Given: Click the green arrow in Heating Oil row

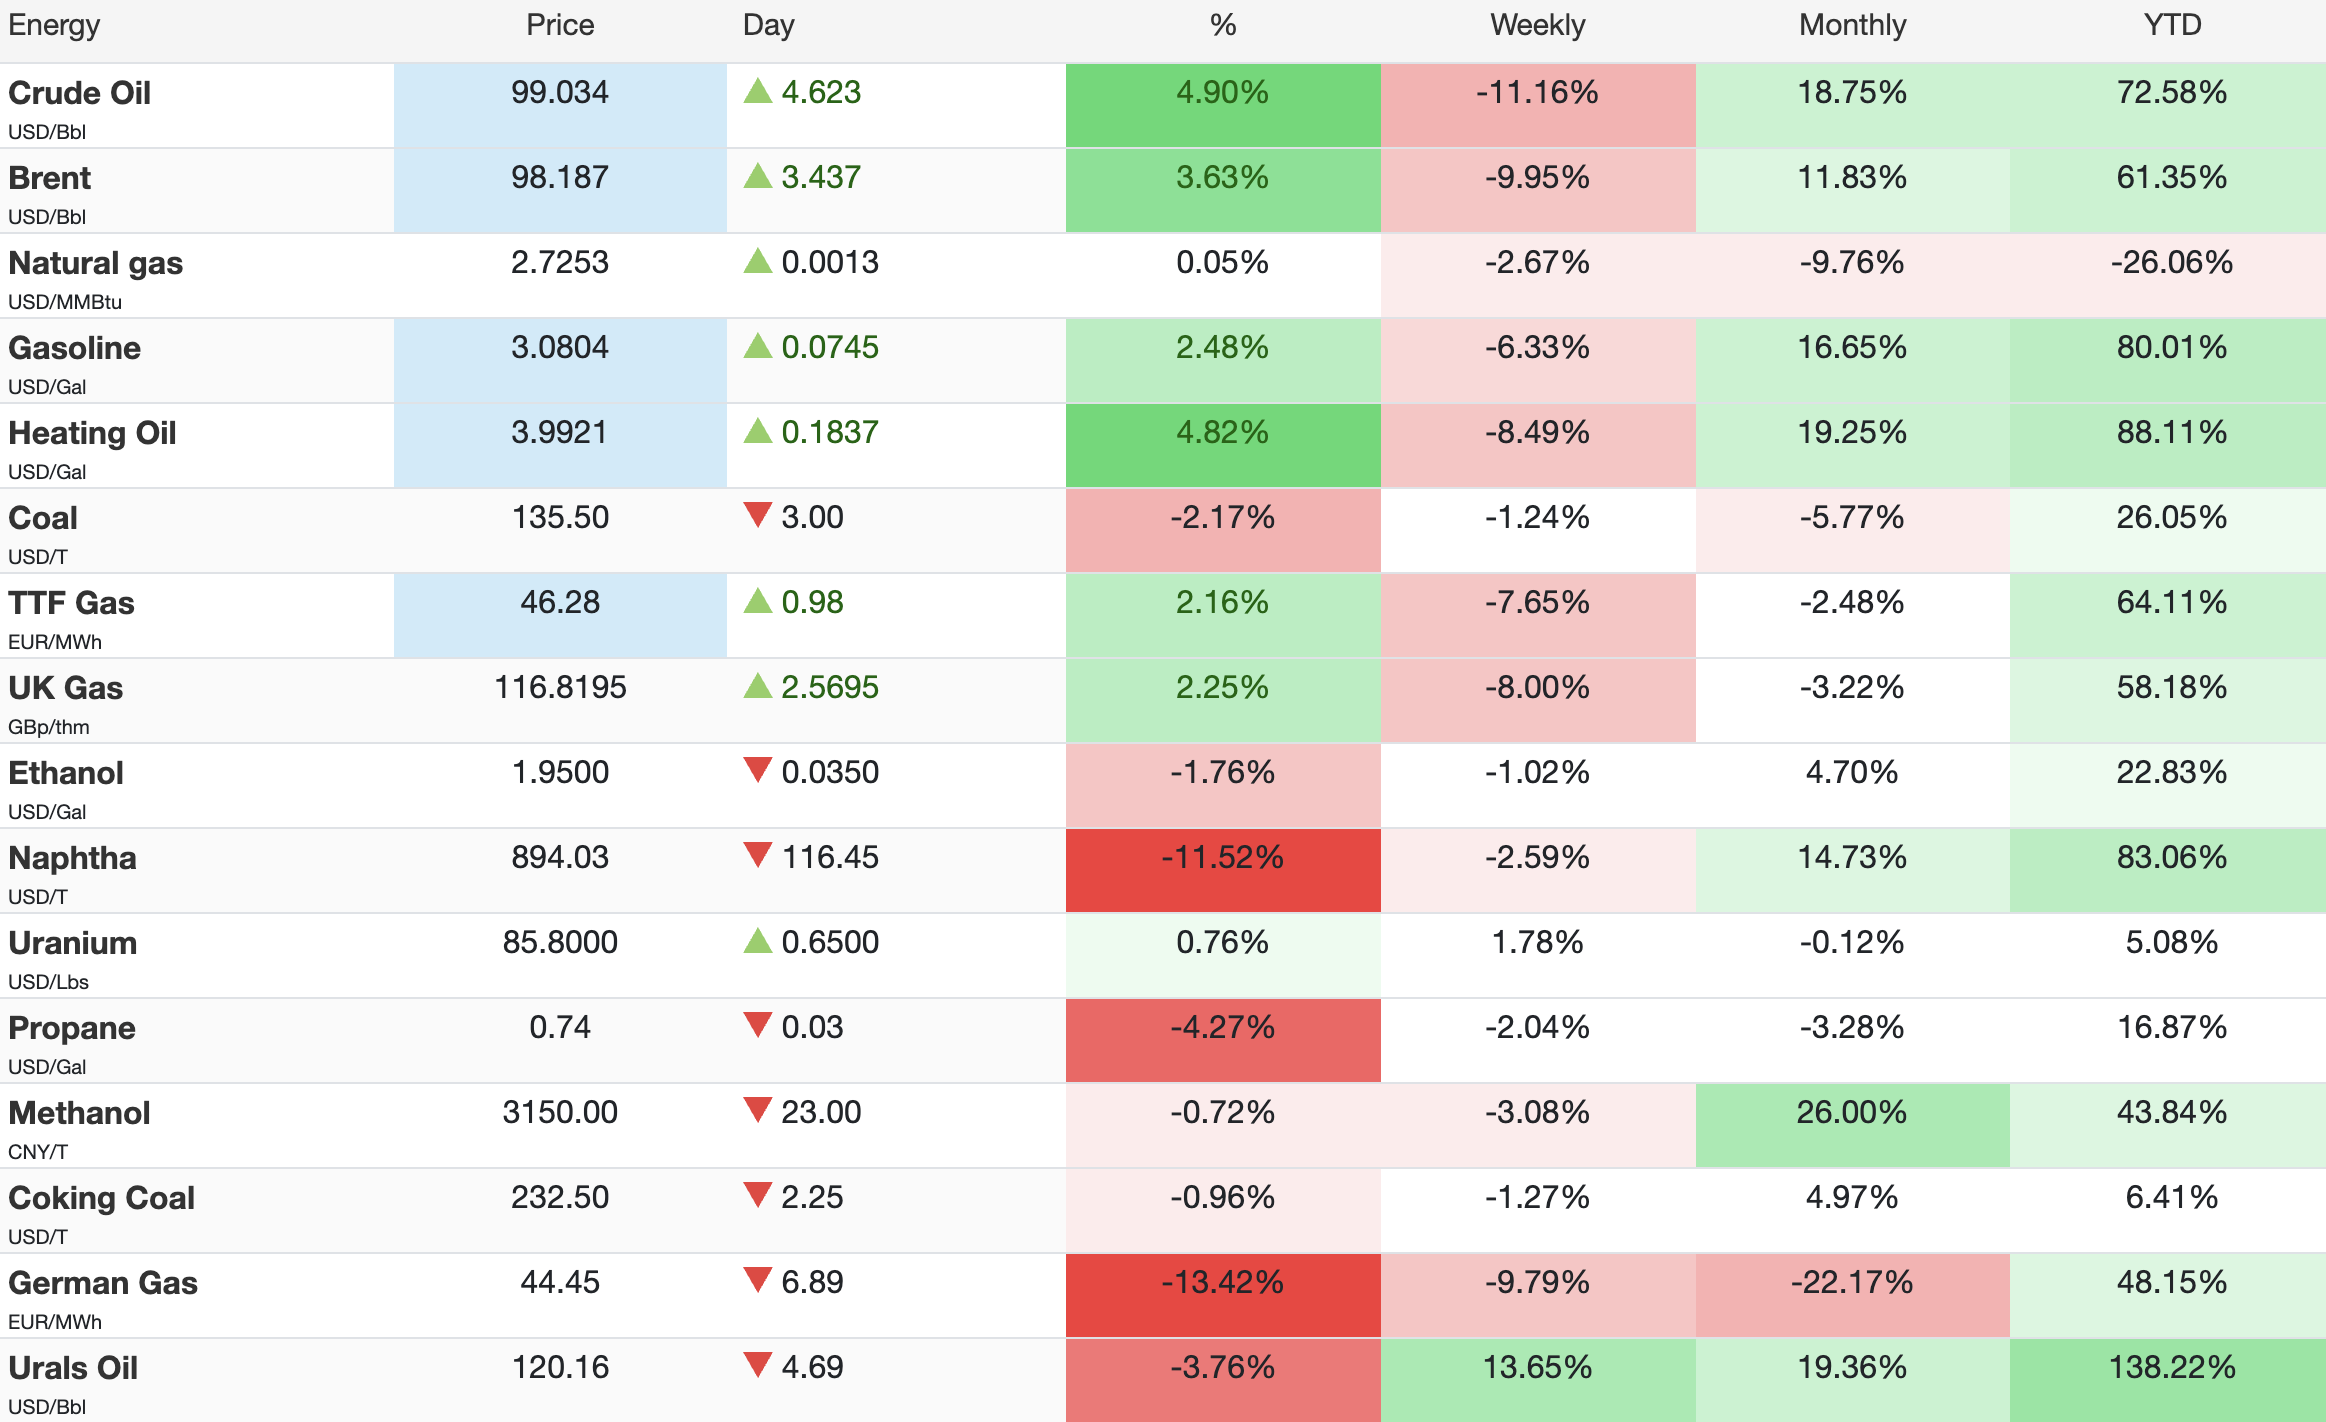Looking at the screenshot, I should tap(758, 432).
